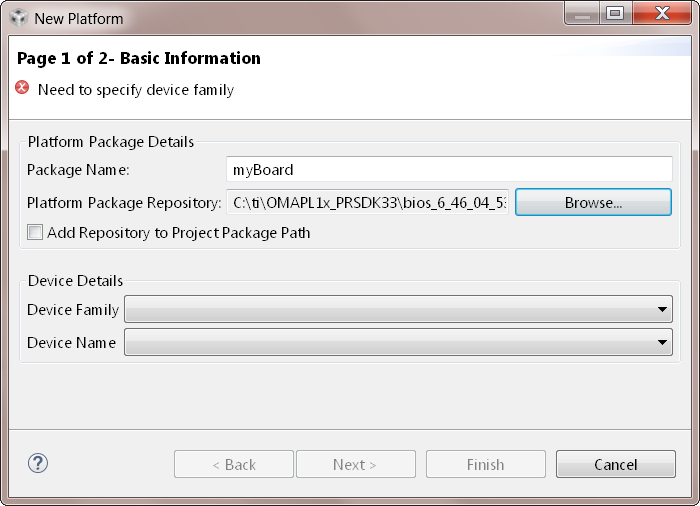Click the Device Family label

tap(73, 310)
